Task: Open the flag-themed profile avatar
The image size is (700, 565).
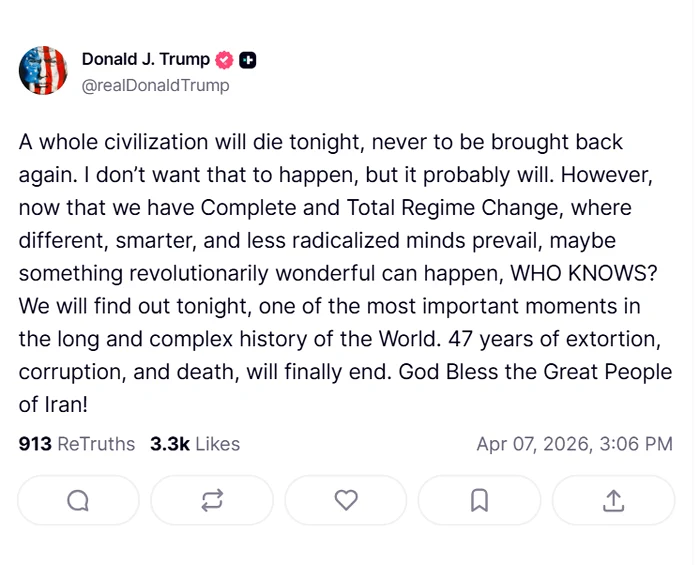Action: (43, 71)
